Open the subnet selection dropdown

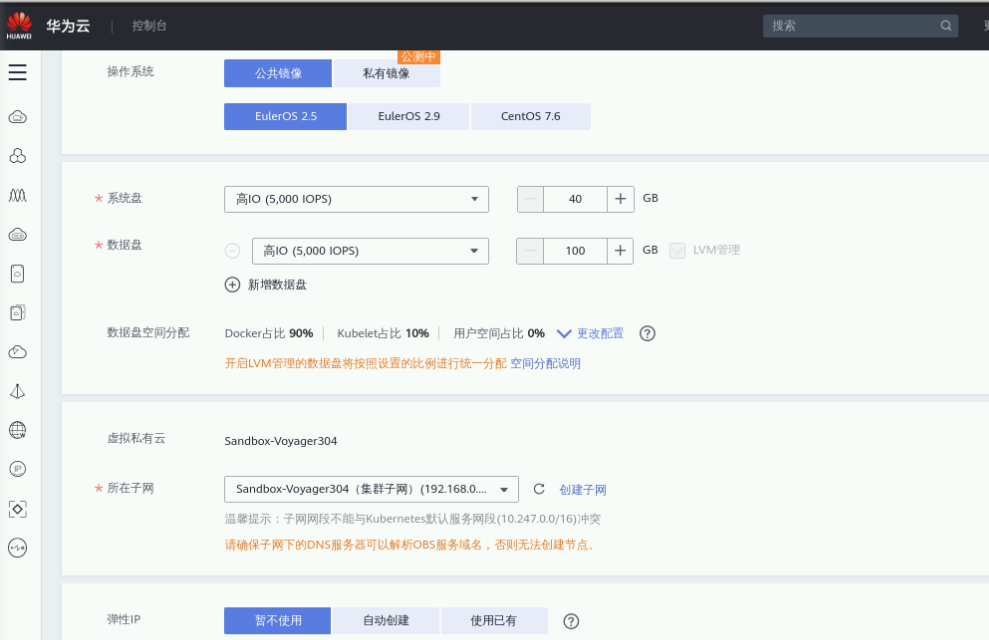click(372, 489)
